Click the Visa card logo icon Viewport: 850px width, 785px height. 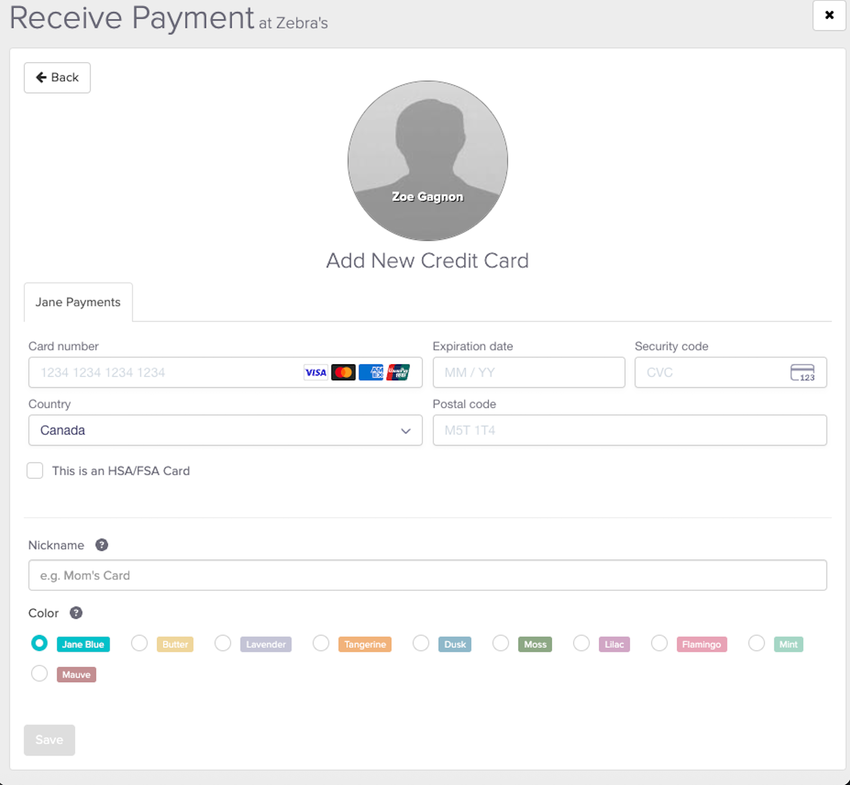[316, 372]
